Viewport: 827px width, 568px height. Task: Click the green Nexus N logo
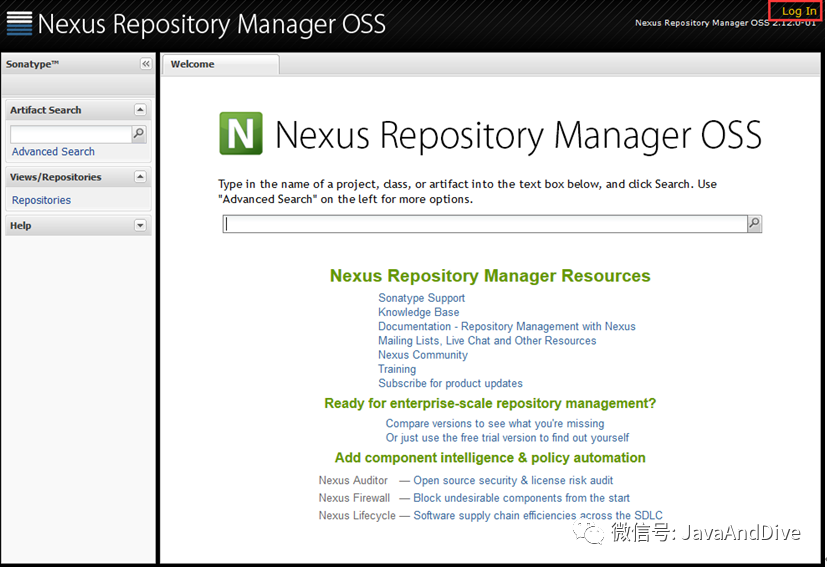click(x=241, y=133)
